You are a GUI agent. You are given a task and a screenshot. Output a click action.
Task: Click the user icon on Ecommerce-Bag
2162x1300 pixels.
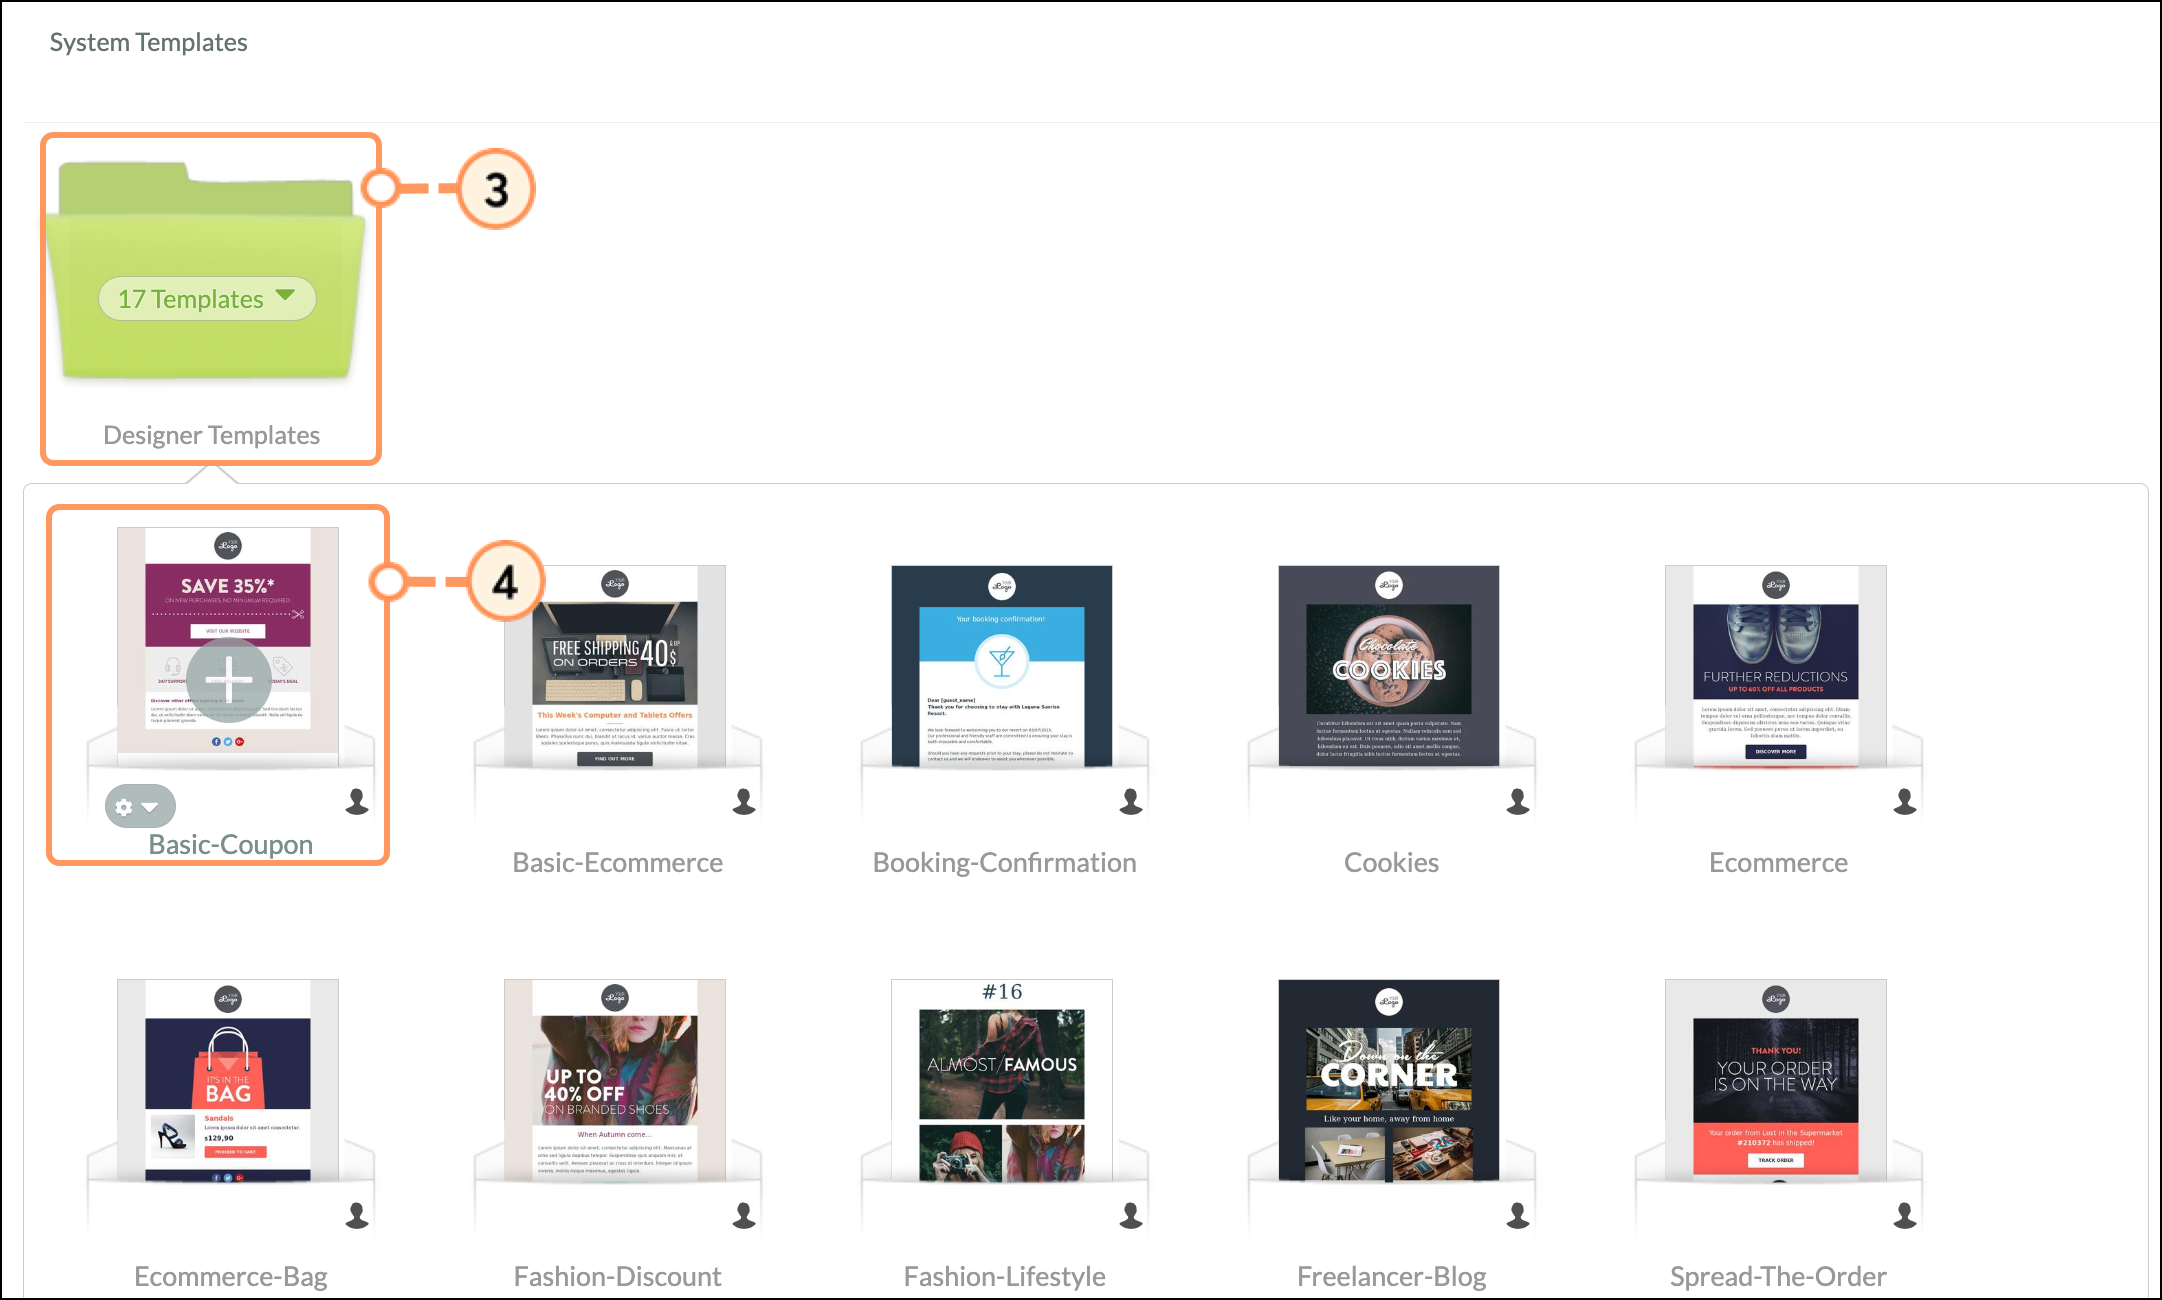tap(357, 1216)
